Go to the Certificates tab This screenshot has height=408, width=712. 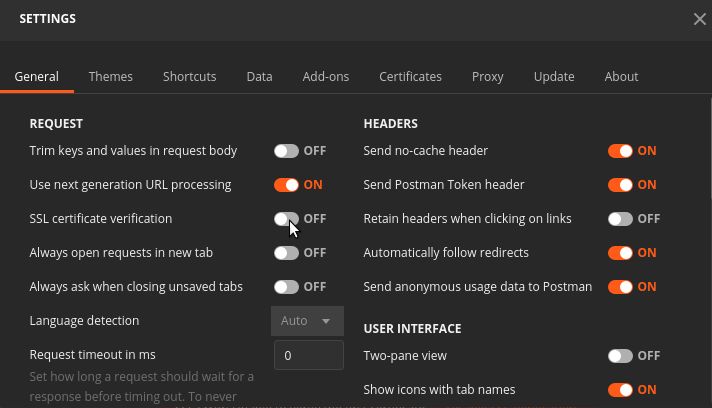[x=410, y=77]
